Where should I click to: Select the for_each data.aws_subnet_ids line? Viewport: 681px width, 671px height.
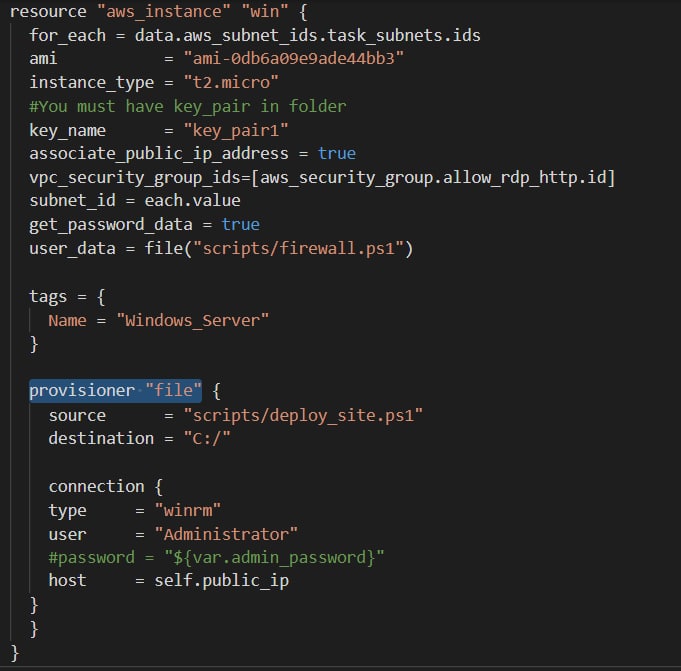[255, 36]
